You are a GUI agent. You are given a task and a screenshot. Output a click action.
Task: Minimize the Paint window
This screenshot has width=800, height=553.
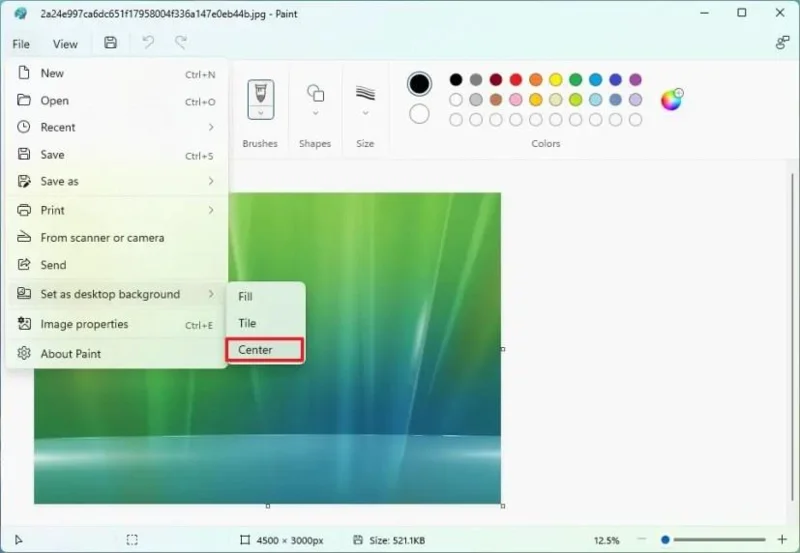click(705, 13)
